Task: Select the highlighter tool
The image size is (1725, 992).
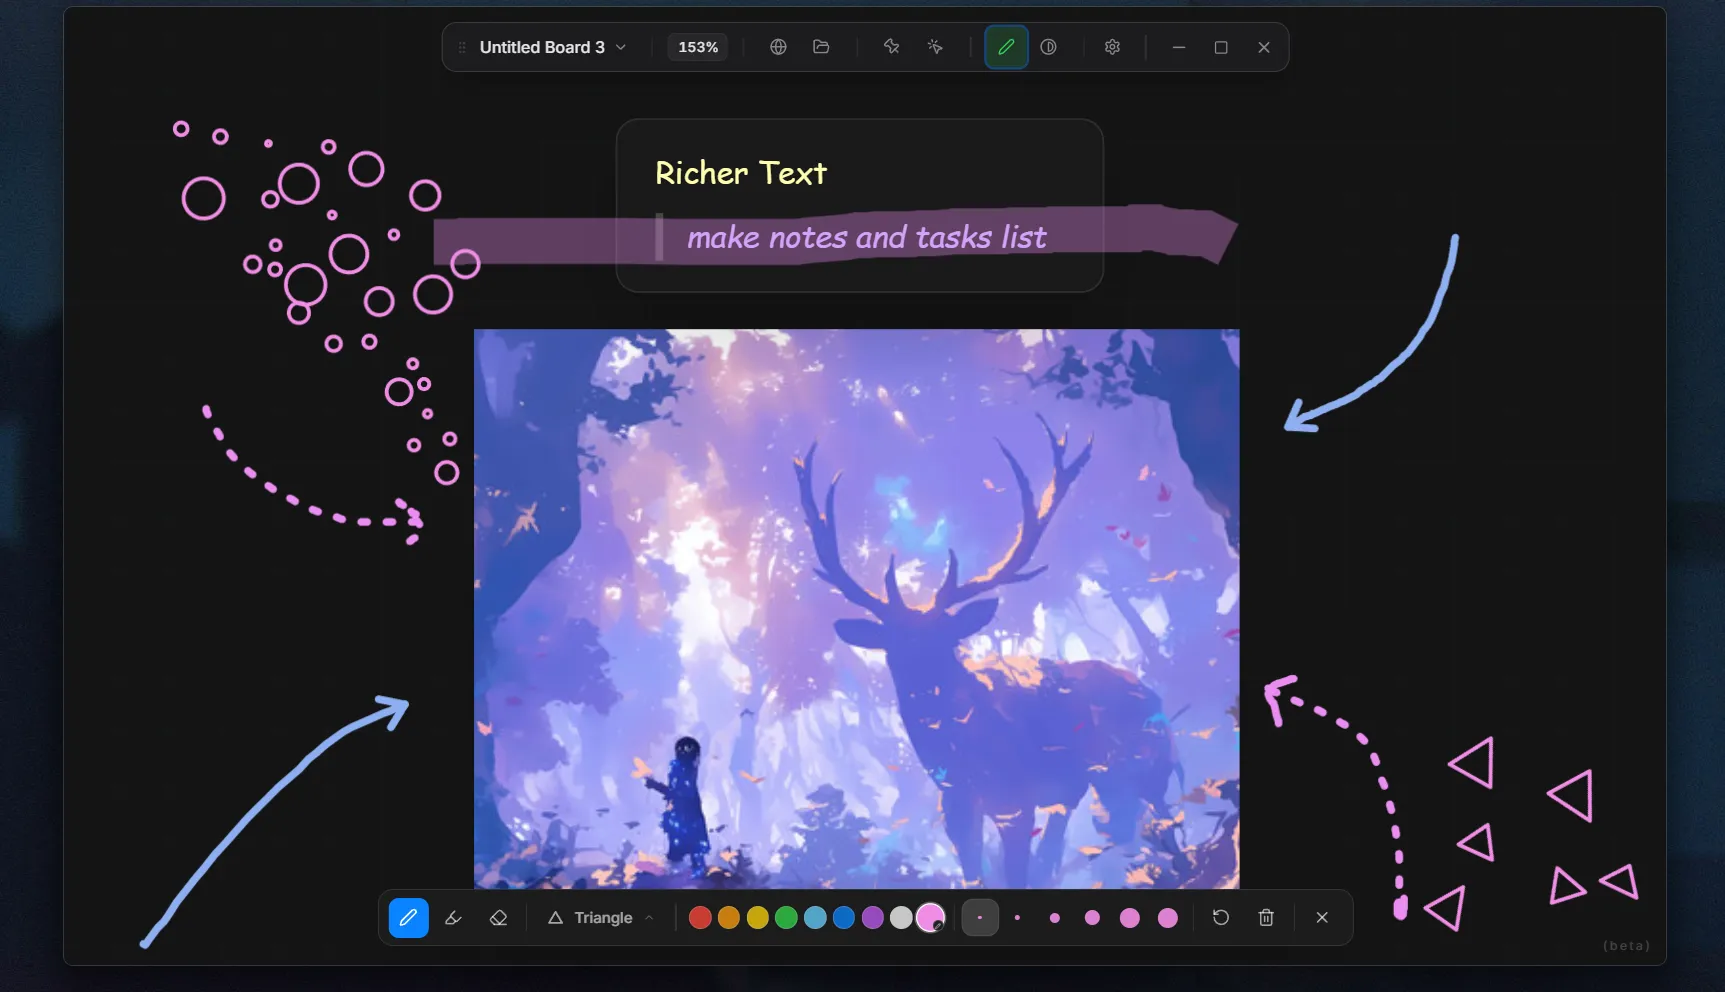Action: coord(453,918)
